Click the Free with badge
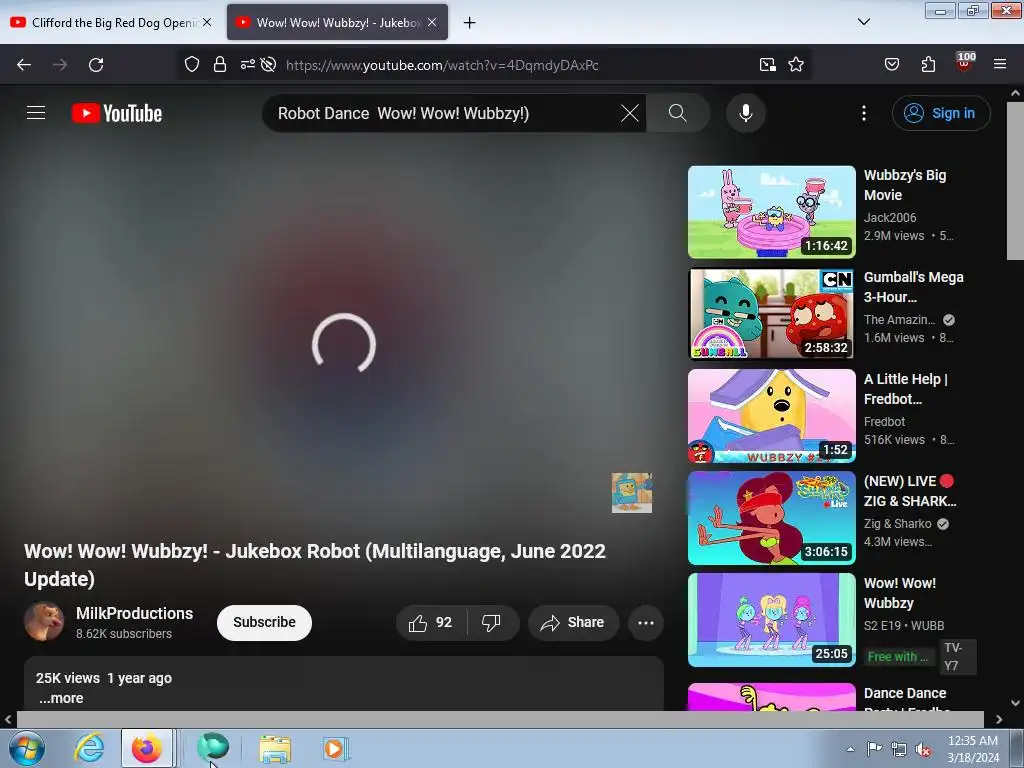Screen dimensions: 1024x768 (898, 656)
